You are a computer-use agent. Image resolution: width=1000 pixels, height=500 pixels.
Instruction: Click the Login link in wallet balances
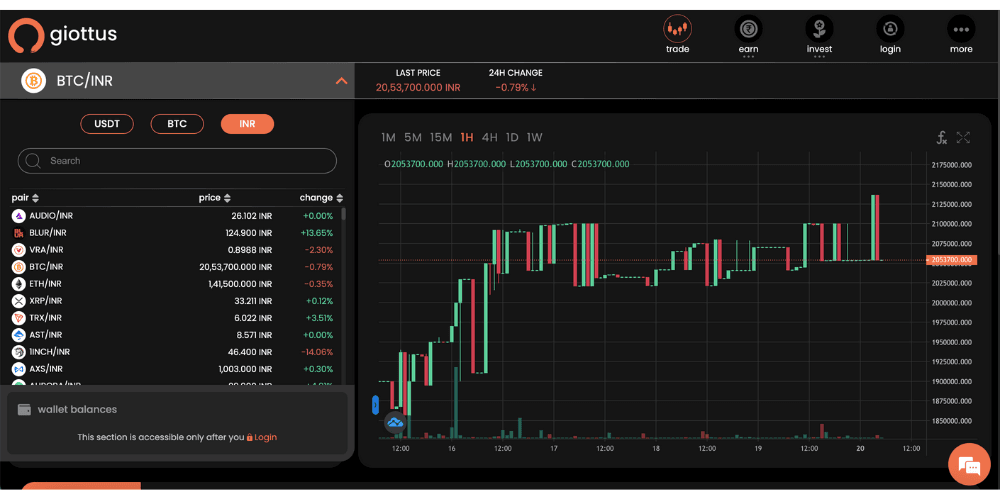265,437
